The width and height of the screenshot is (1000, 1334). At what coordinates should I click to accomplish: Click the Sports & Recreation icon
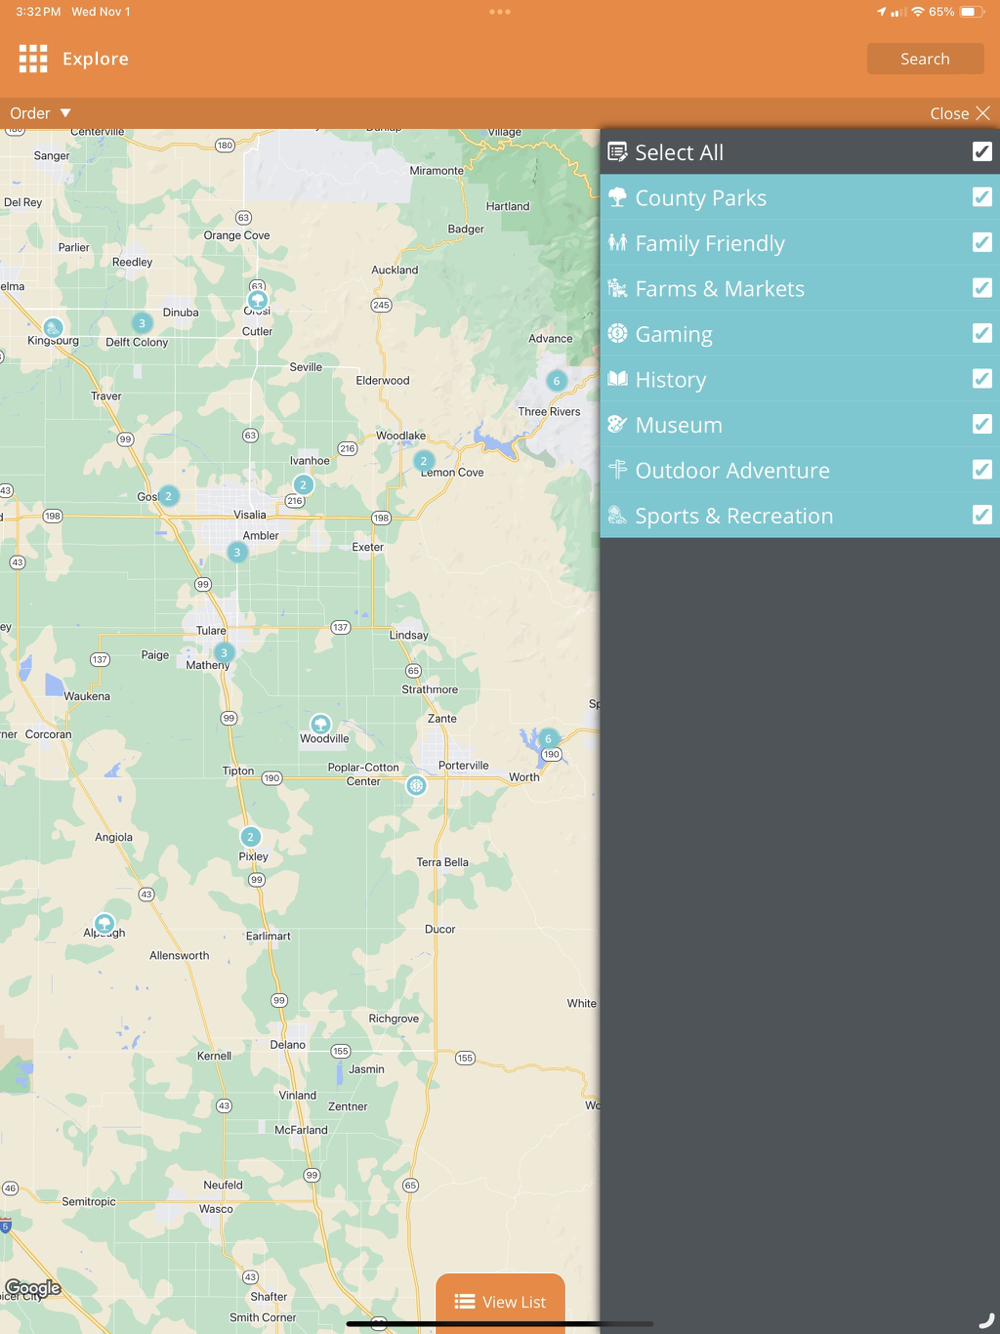(x=618, y=515)
